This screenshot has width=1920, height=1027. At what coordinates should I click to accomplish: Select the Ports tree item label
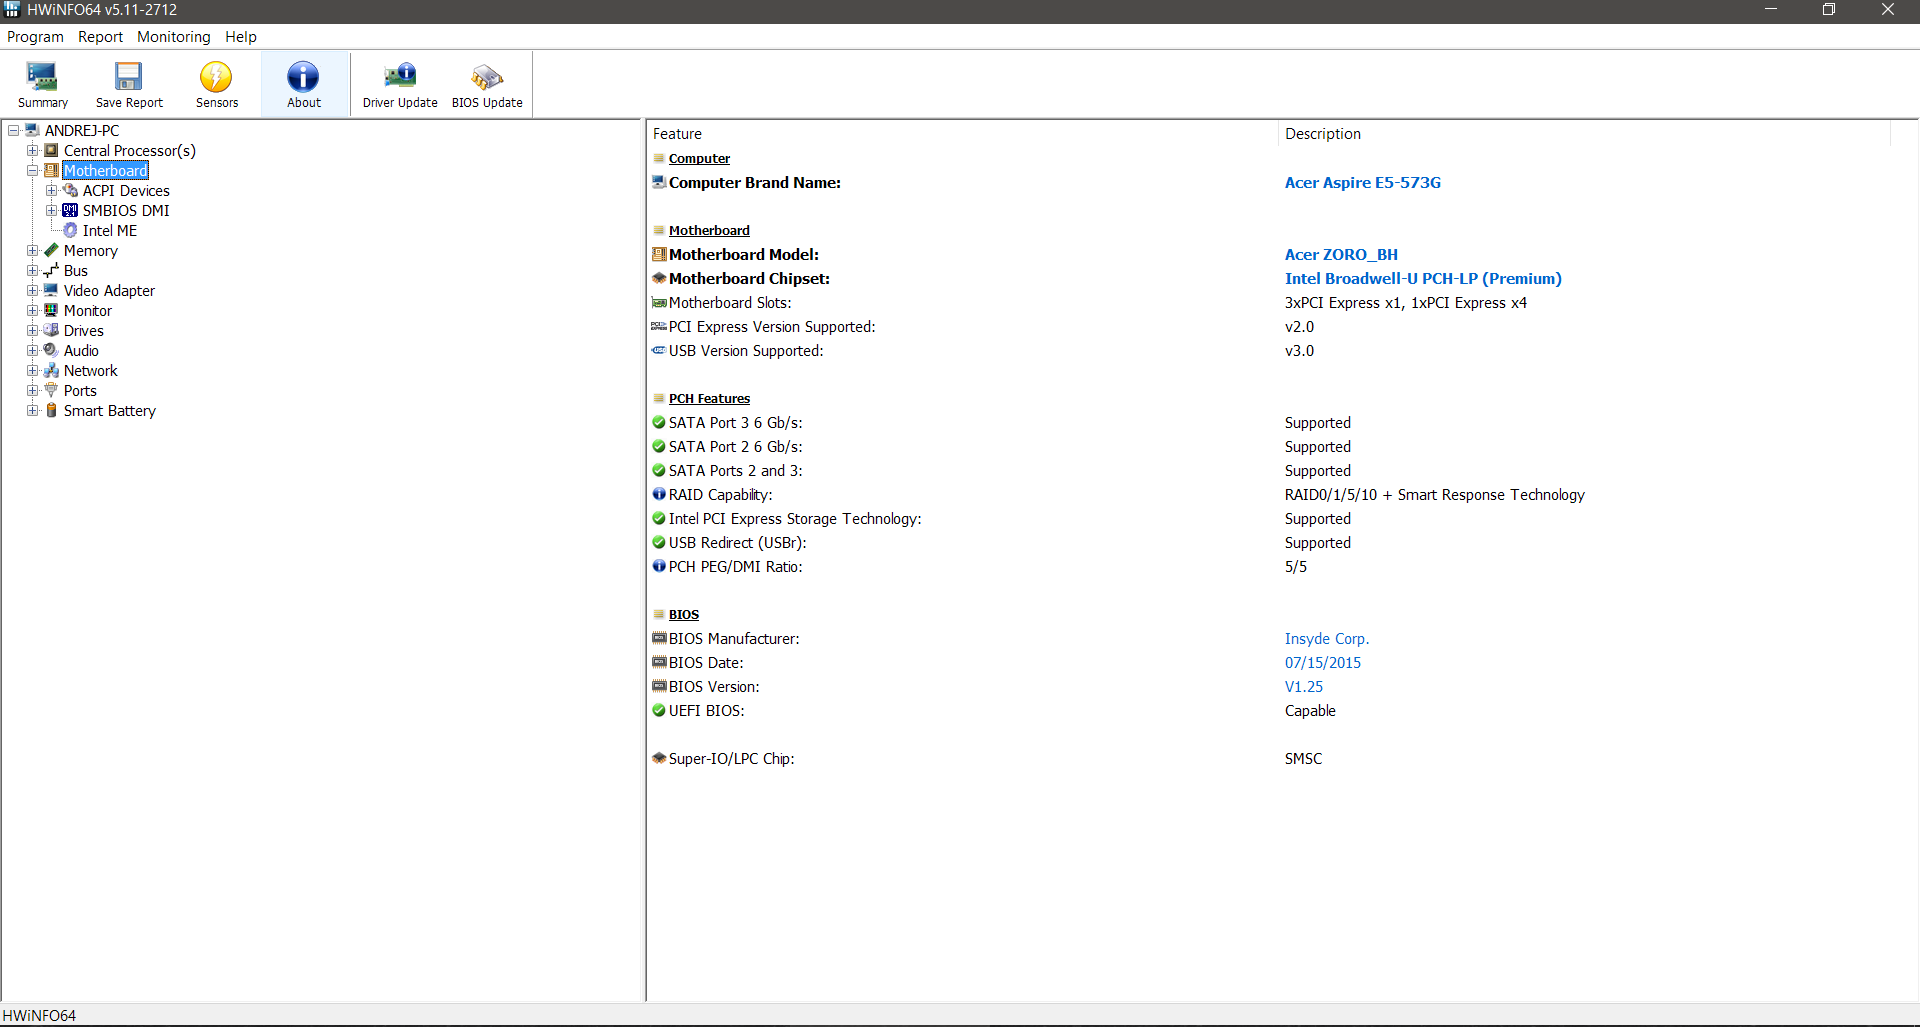[x=80, y=390]
